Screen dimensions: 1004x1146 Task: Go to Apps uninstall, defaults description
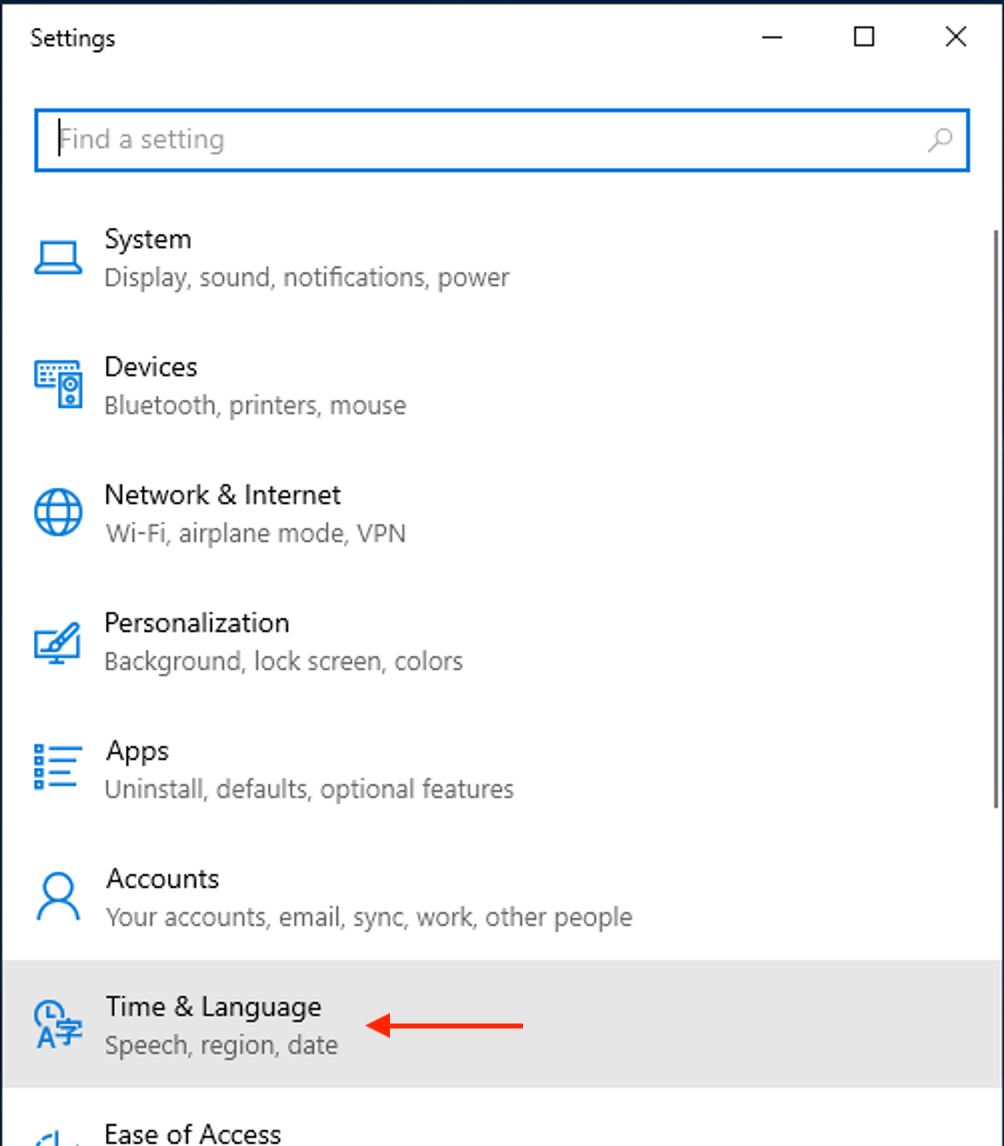click(x=310, y=789)
